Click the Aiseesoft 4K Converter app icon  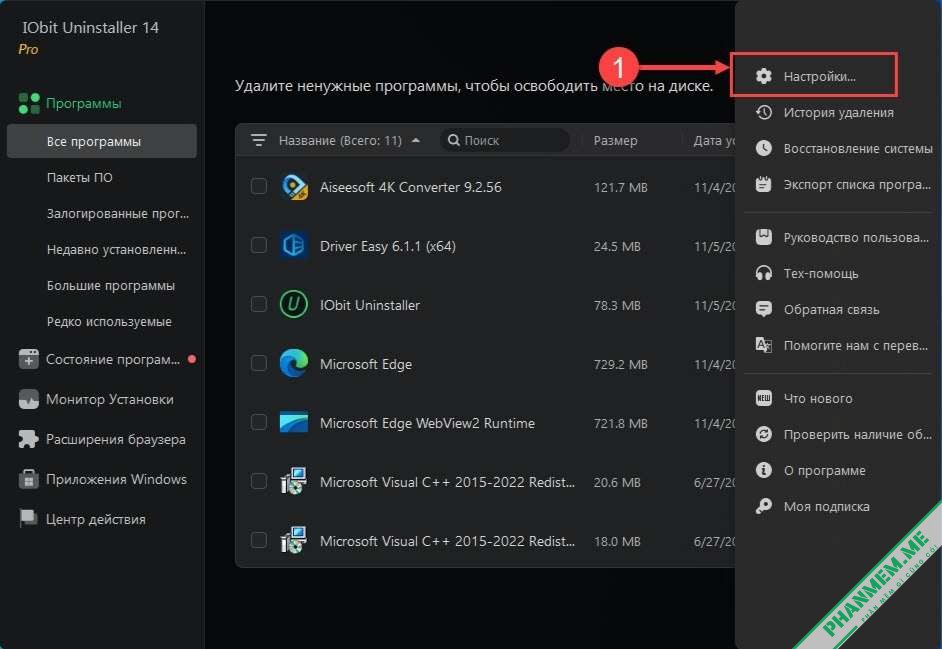(x=294, y=187)
